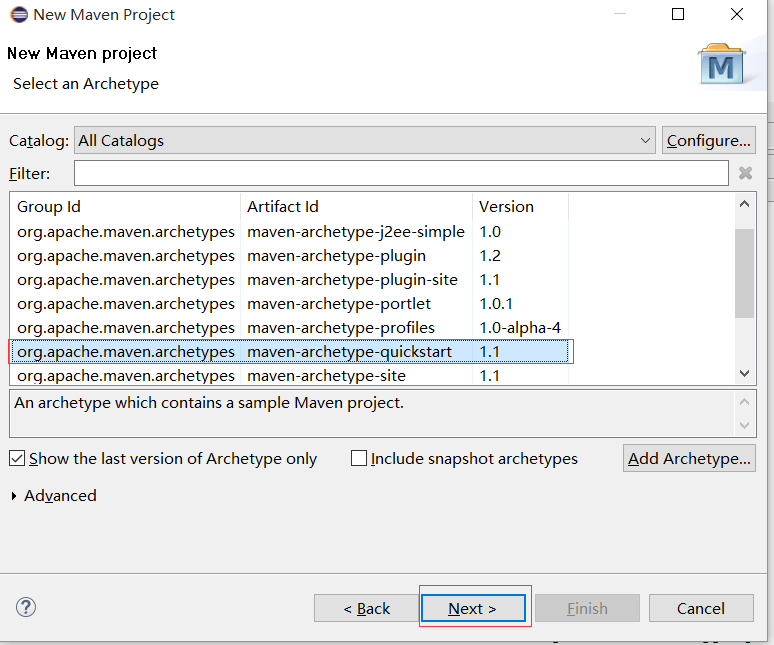Click inside the Filter text field
The image size is (774, 645).
[x=401, y=173]
